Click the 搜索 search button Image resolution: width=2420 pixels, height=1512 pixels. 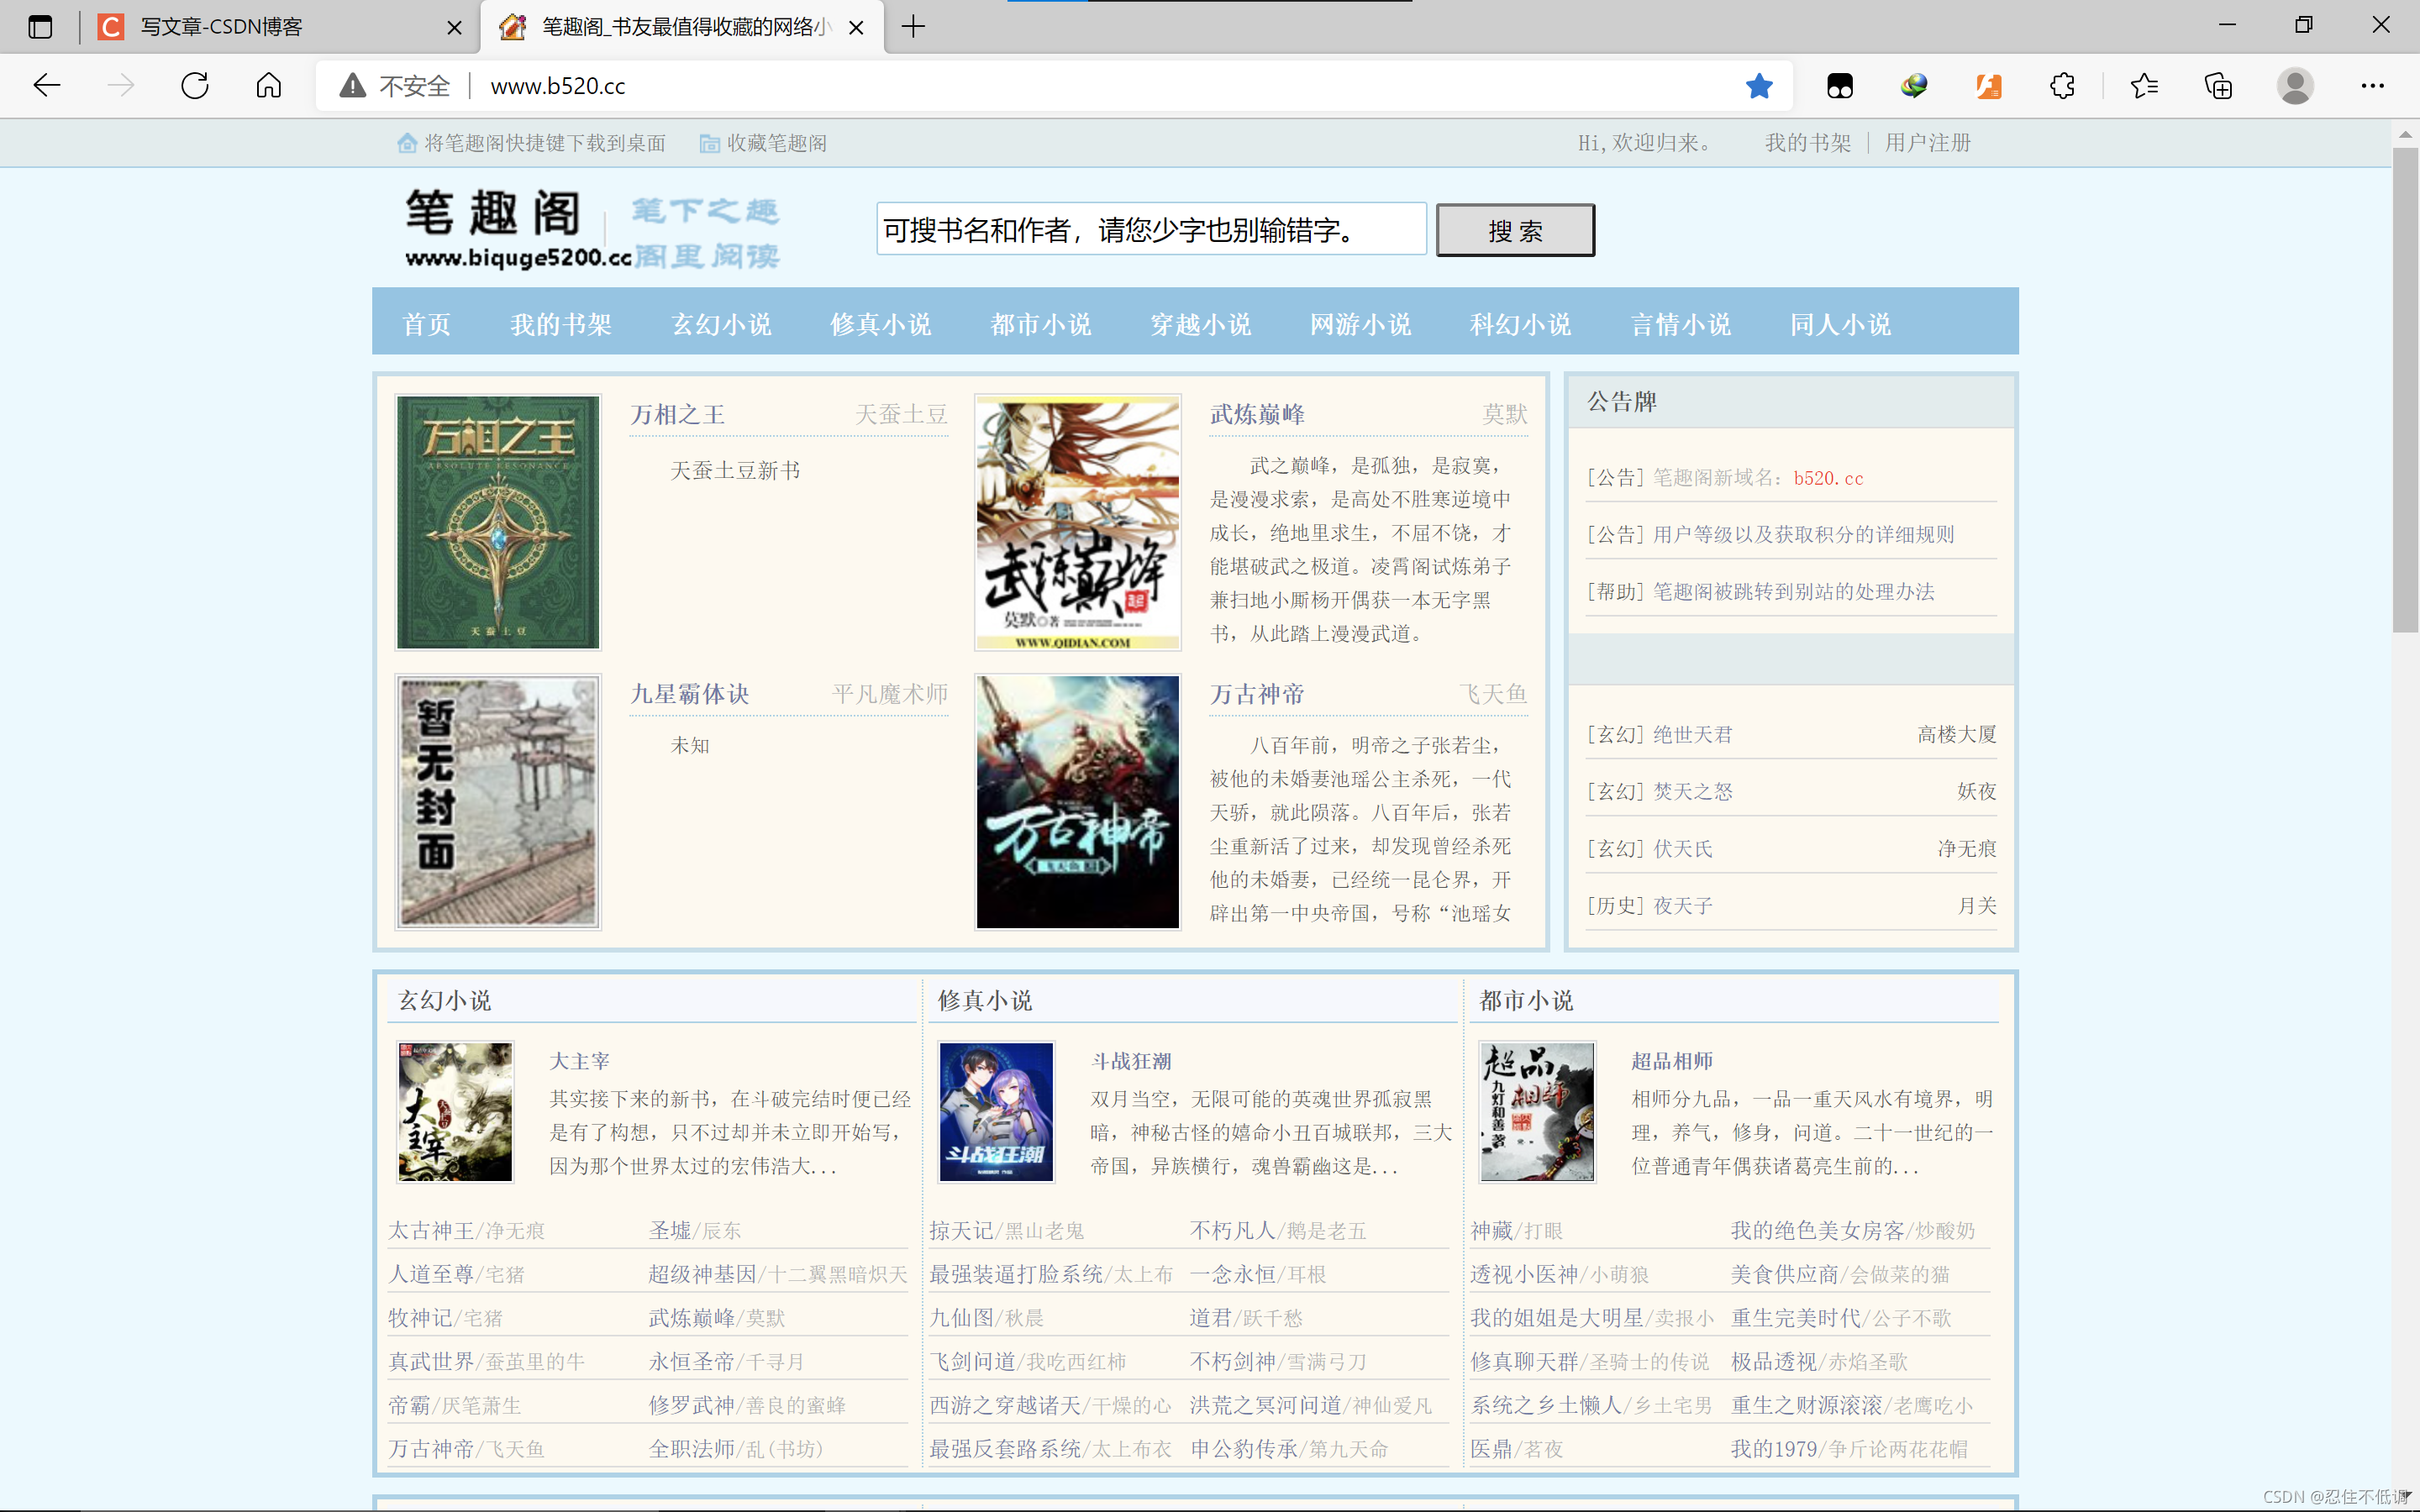(x=1515, y=231)
